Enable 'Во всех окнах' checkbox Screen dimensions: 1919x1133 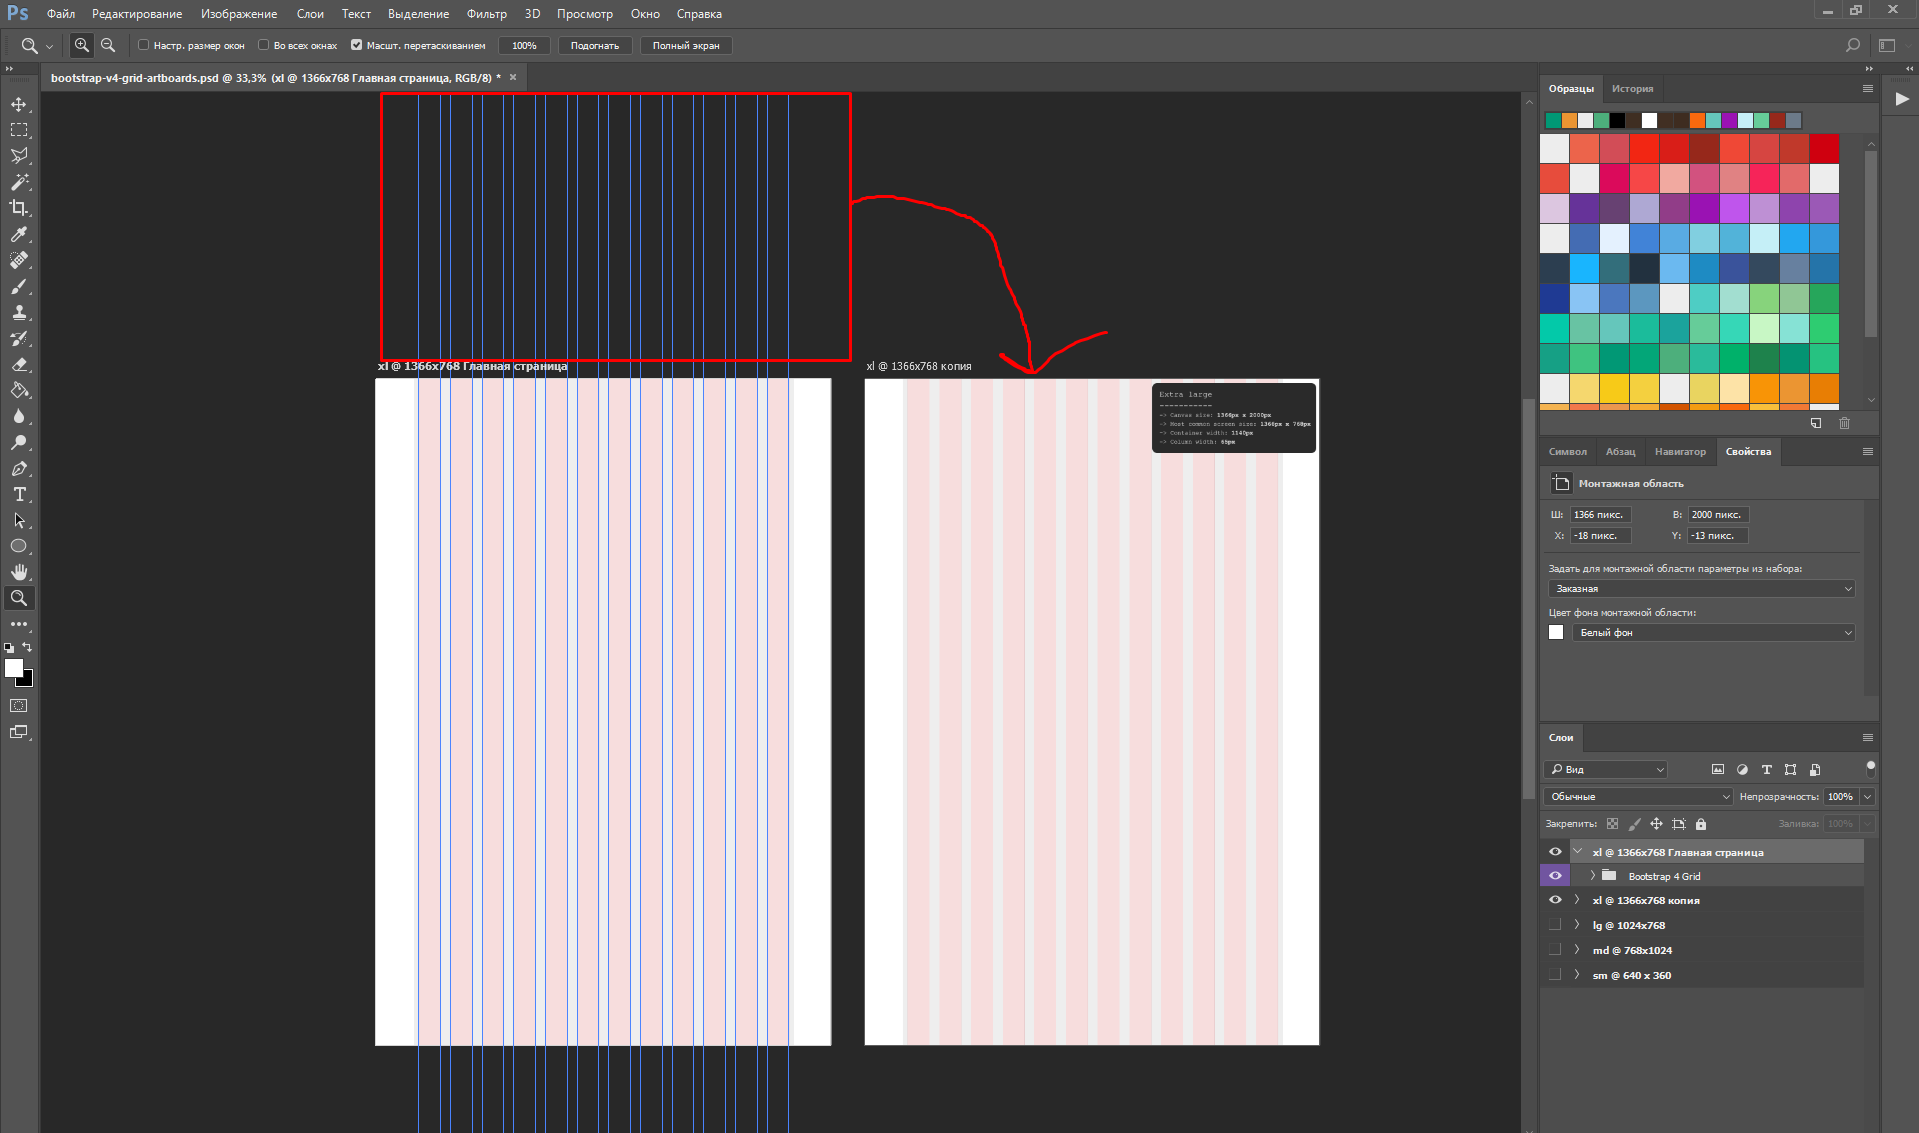(x=263, y=45)
